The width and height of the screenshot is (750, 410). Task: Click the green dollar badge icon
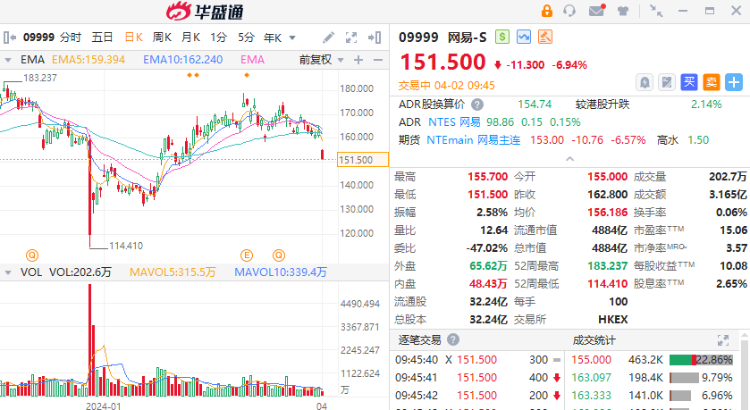[x=502, y=37]
